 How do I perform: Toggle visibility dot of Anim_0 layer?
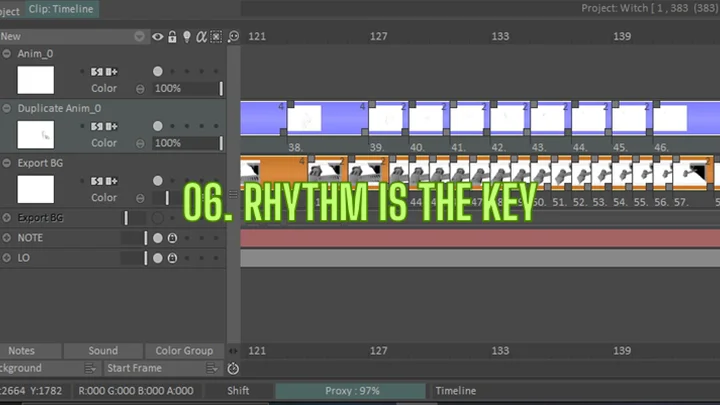click(157, 72)
